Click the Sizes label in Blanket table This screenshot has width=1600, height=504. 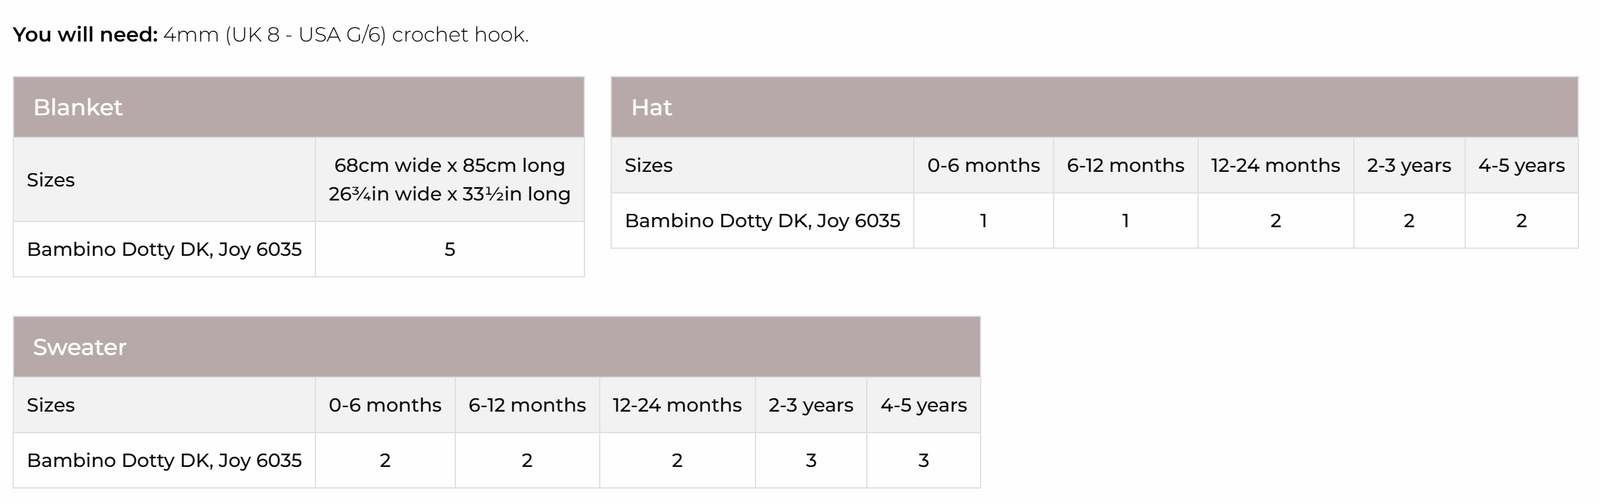coord(51,180)
